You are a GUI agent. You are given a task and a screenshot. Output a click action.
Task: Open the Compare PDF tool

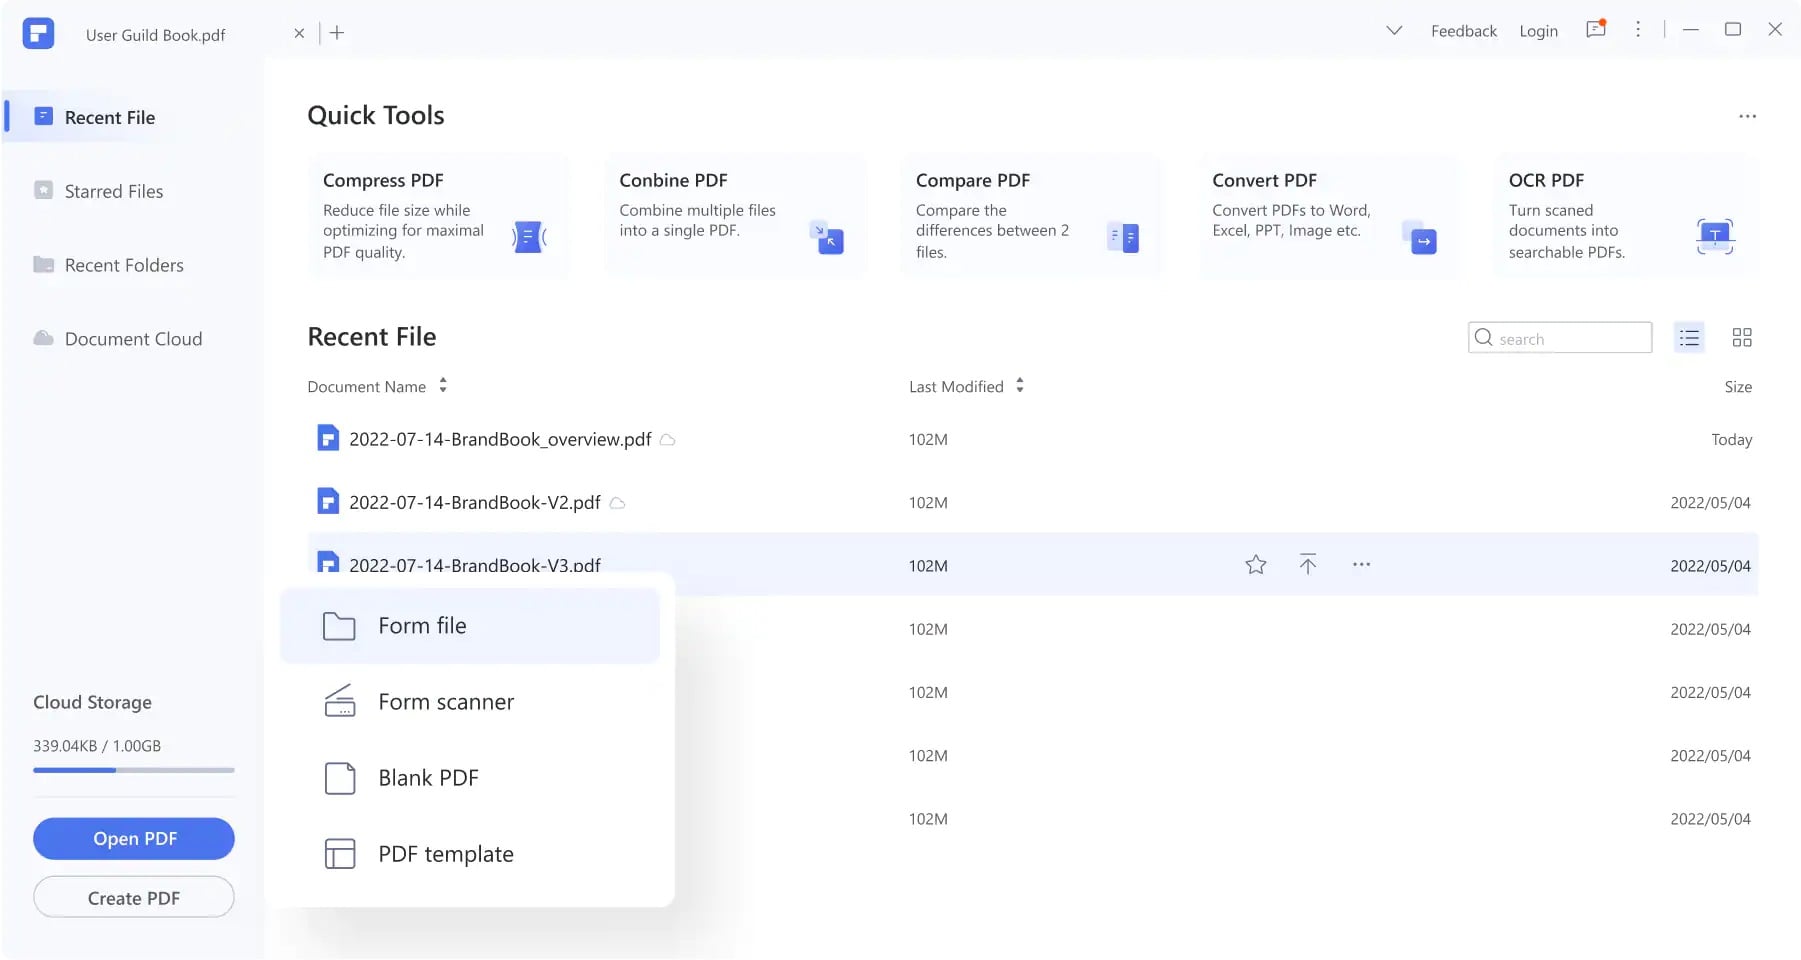[1030, 216]
